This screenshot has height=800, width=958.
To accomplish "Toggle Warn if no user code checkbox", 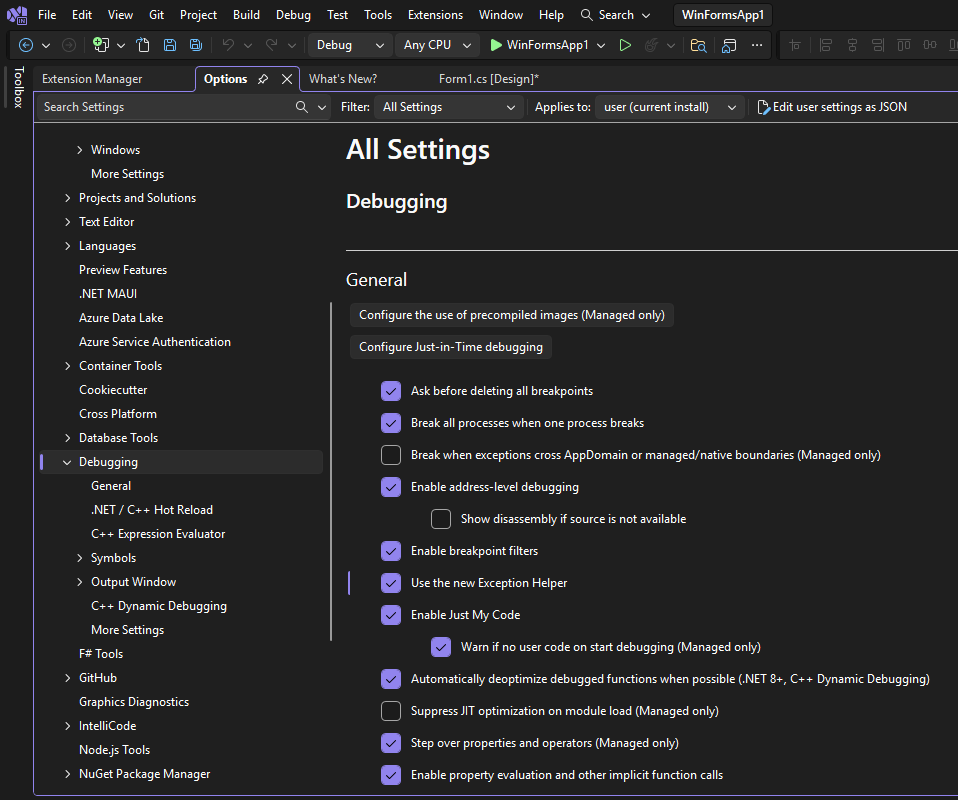I will (x=441, y=647).
